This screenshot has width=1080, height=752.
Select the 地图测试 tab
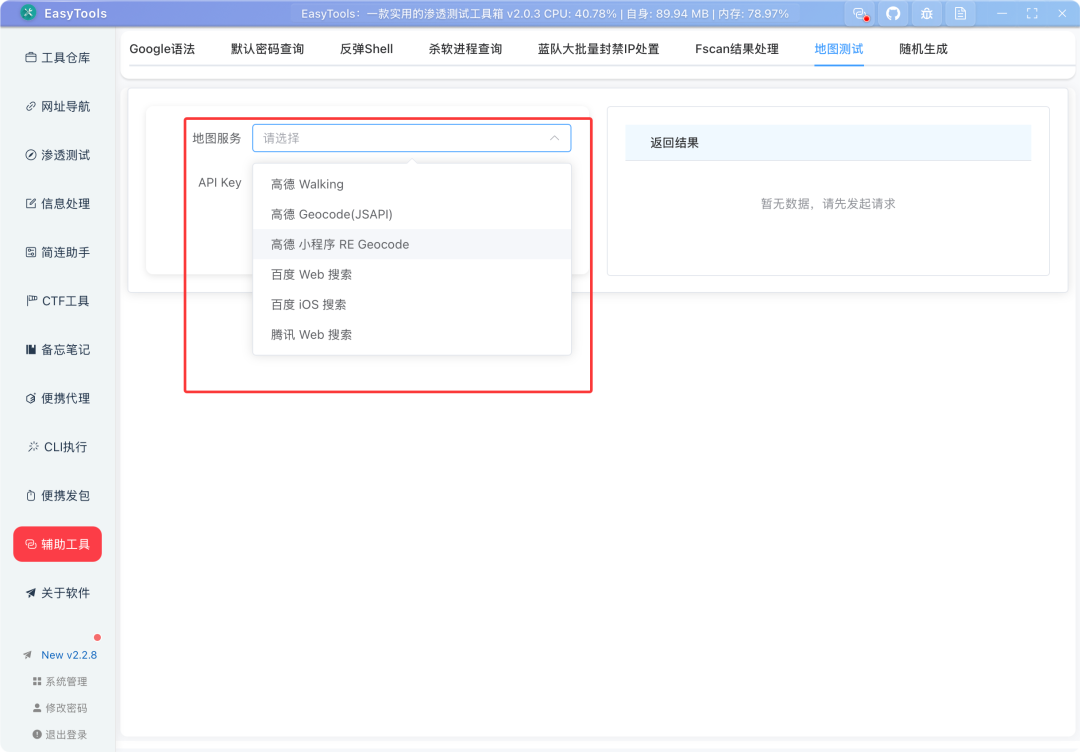[839, 49]
